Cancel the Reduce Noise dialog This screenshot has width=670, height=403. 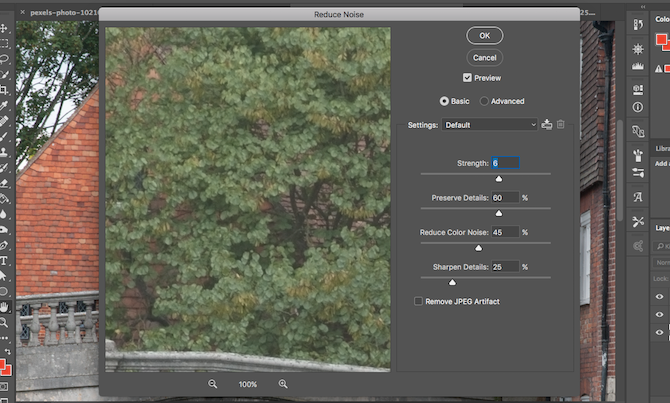tap(484, 58)
